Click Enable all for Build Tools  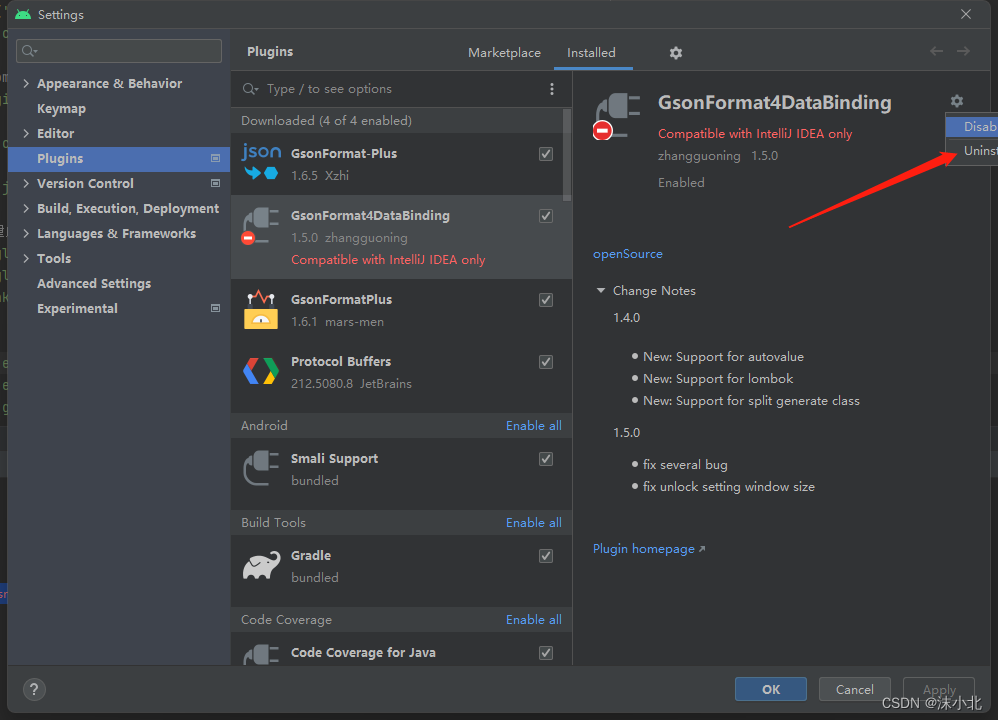pyautogui.click(x=533, y=523)
